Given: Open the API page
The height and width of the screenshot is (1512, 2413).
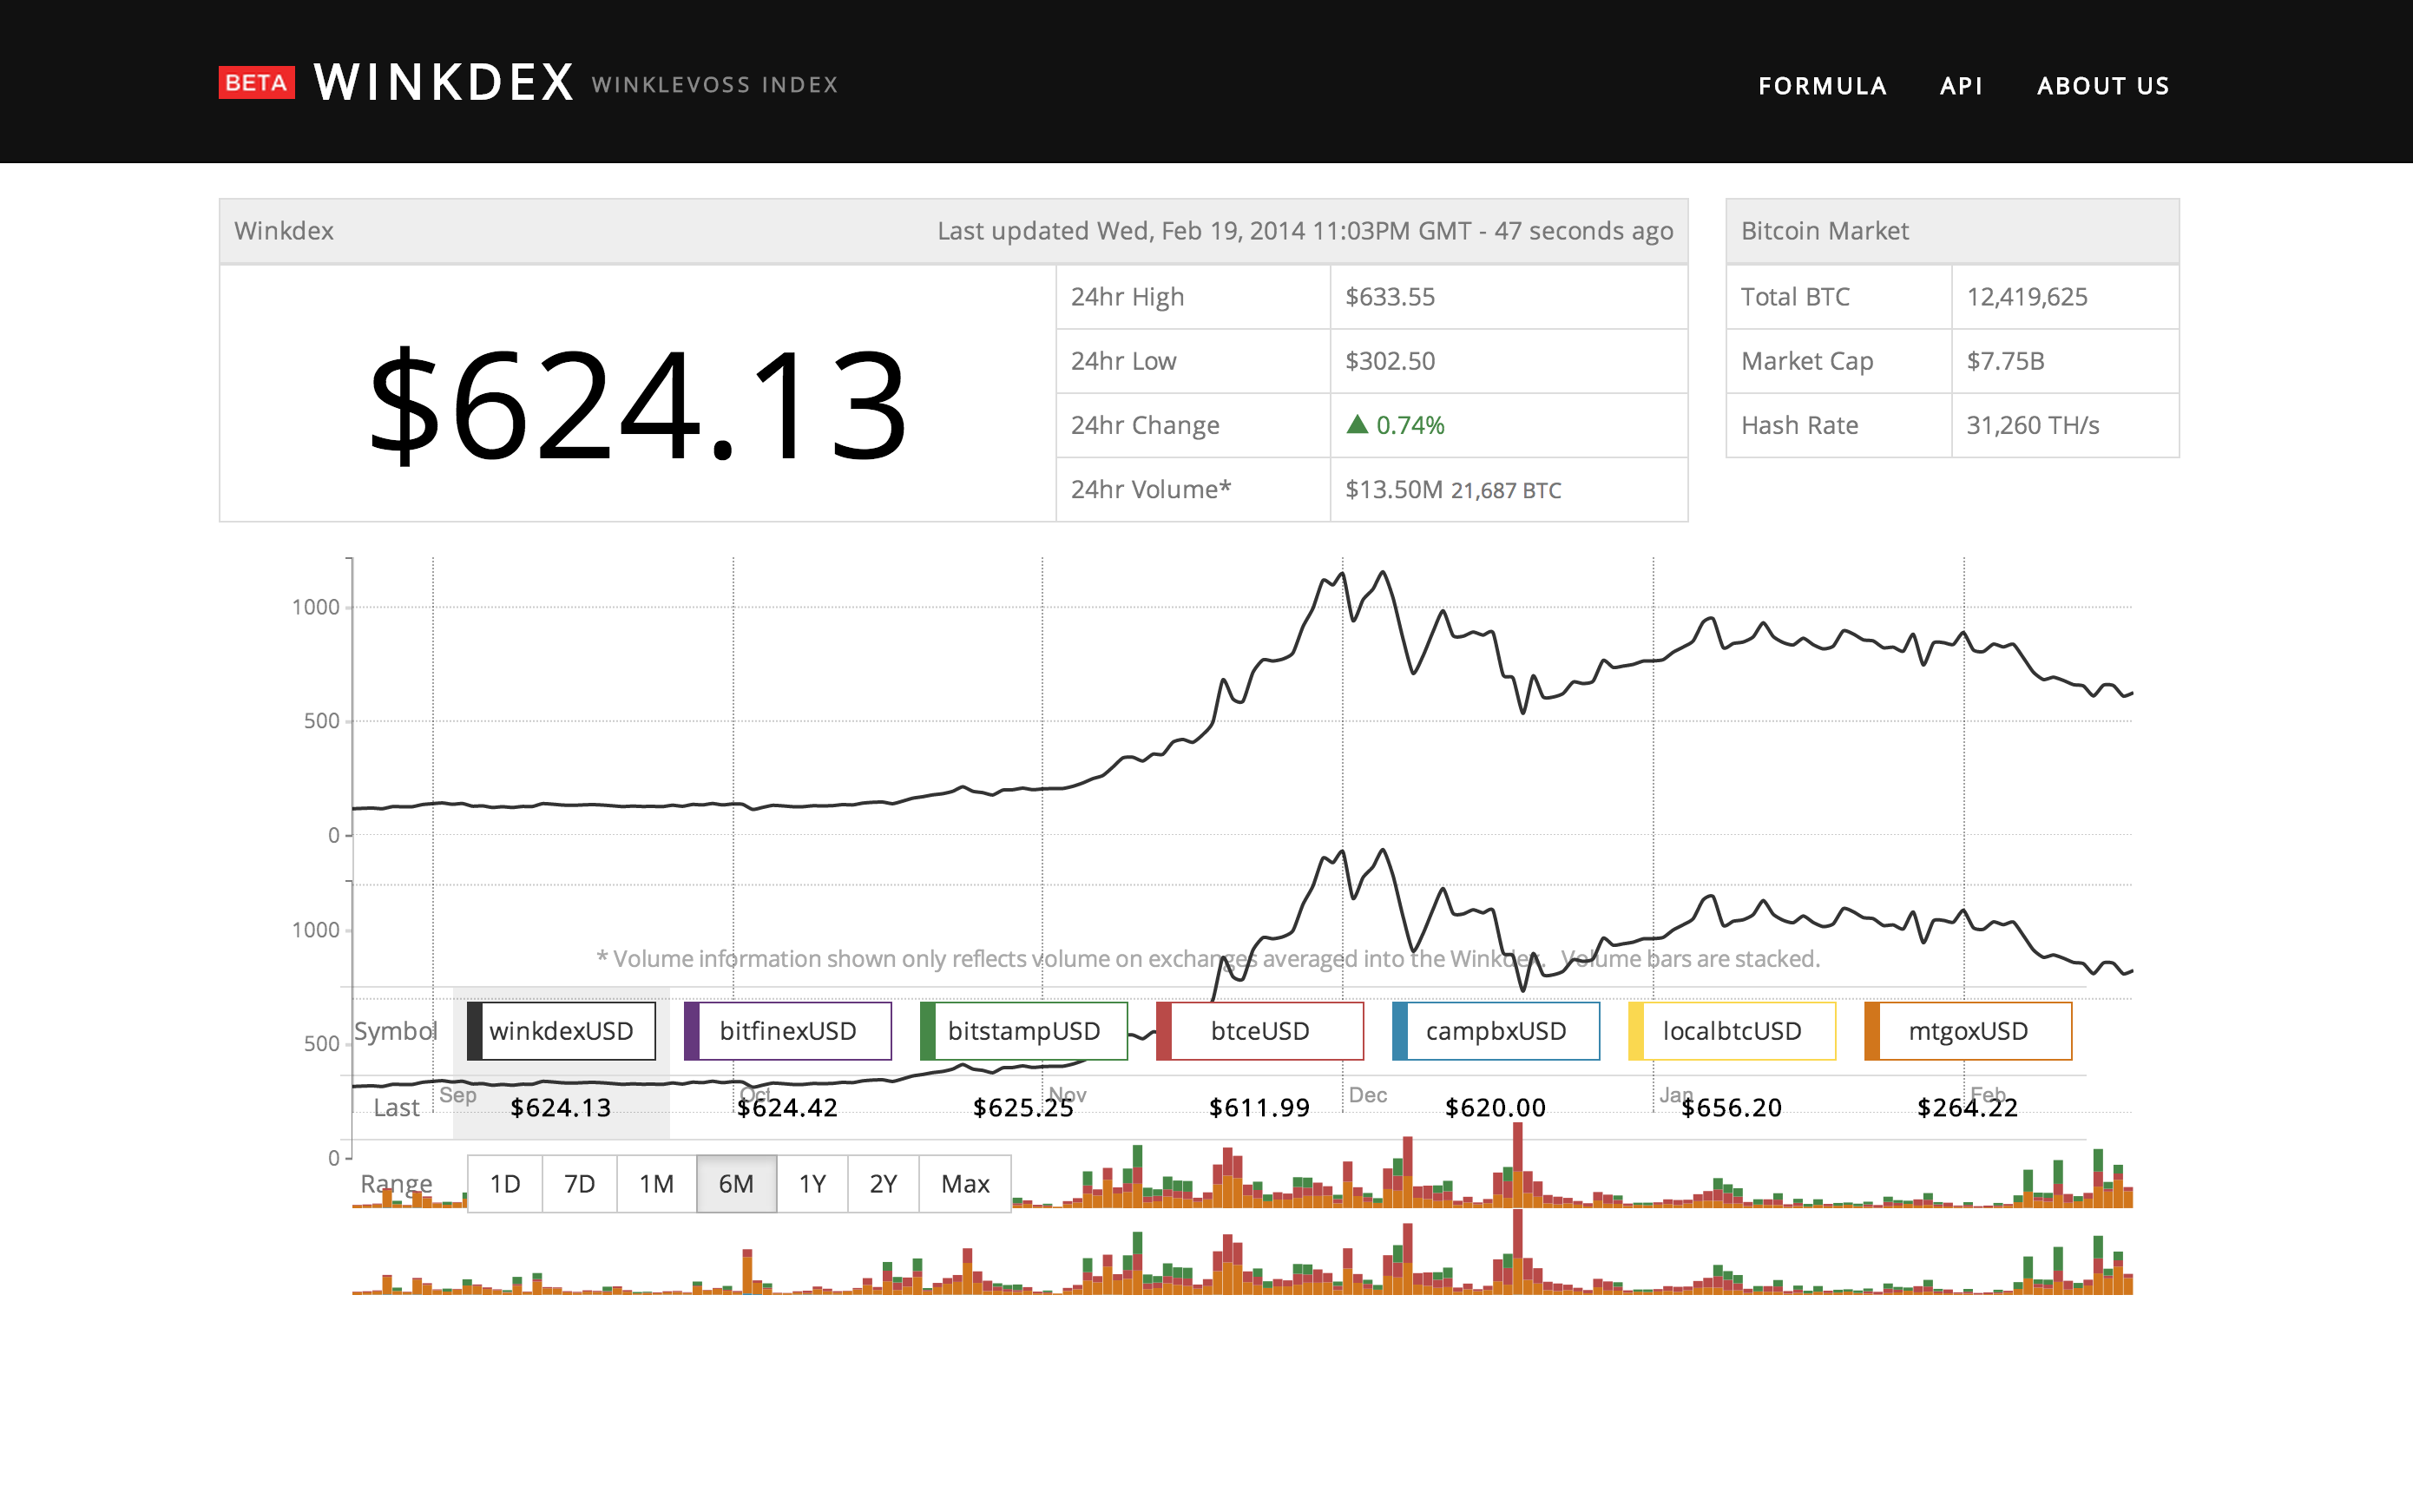Looking at the screenshot, I should 1961,86.
